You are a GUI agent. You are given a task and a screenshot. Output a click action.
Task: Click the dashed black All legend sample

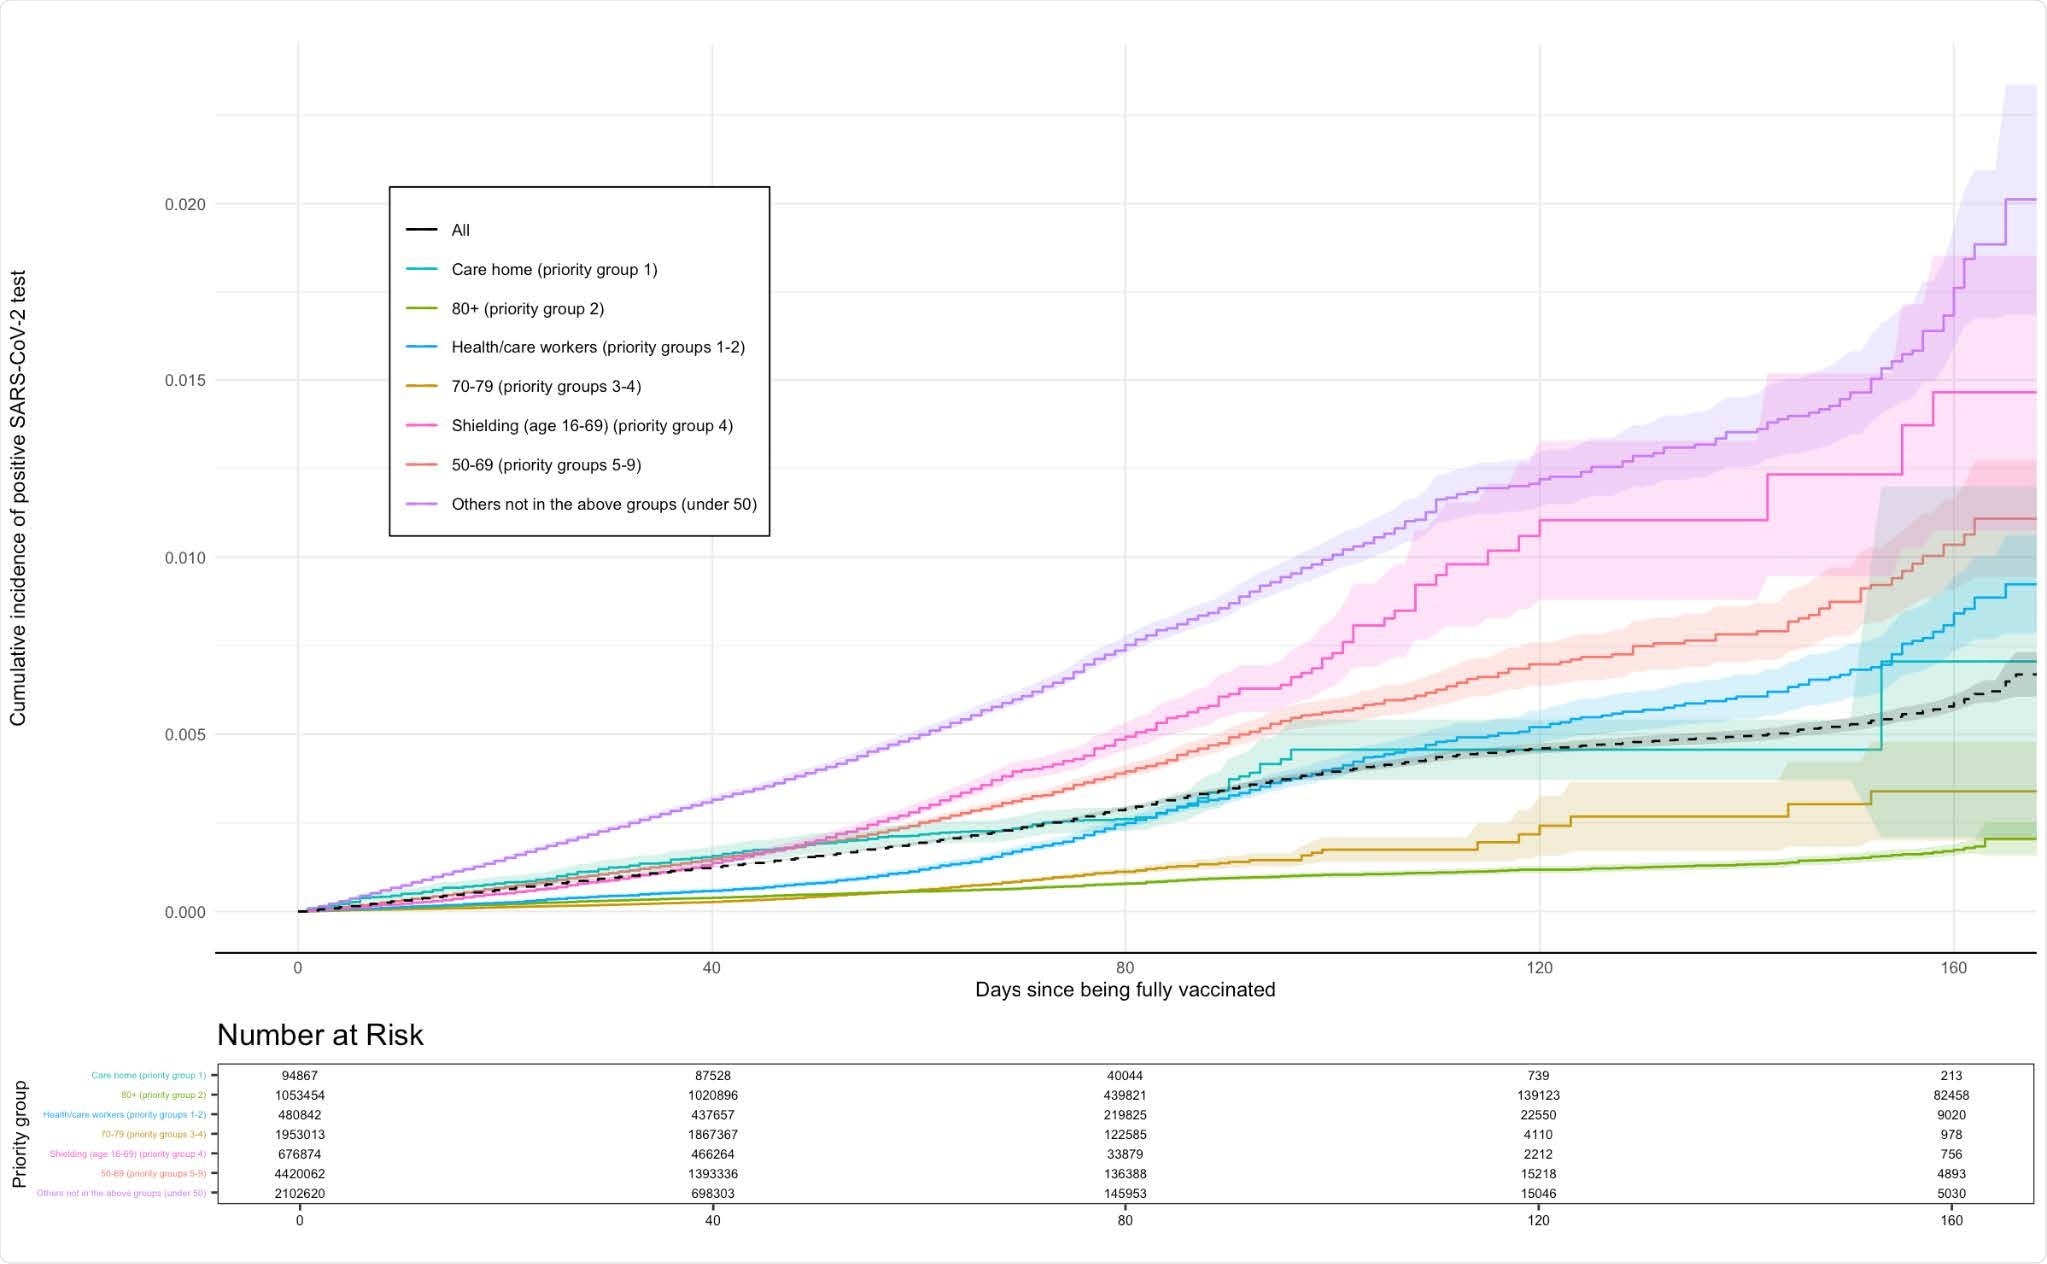point(420,229)
